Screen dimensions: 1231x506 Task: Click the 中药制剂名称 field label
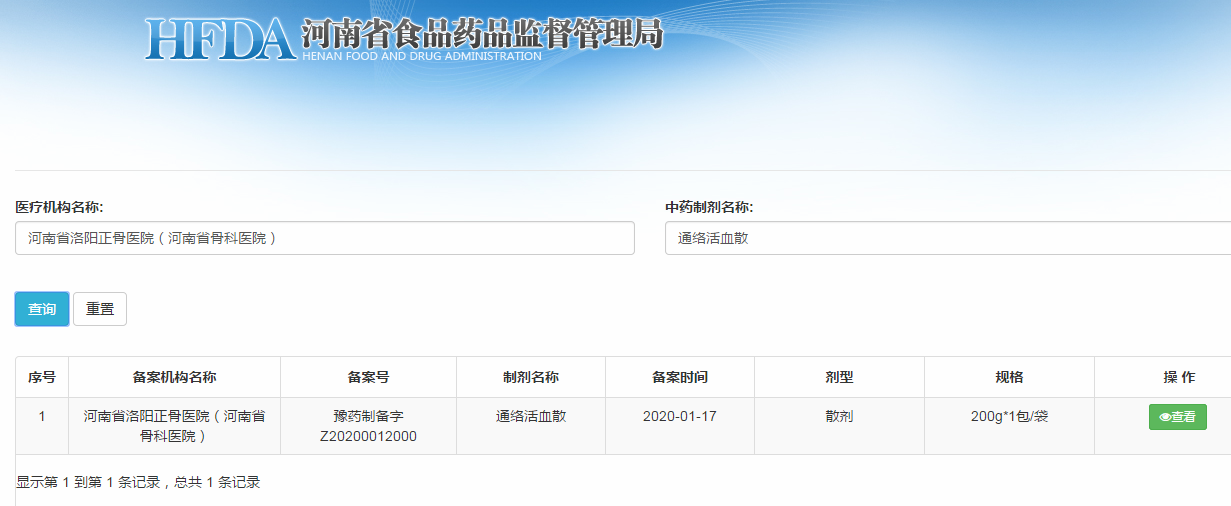point(709,207)
